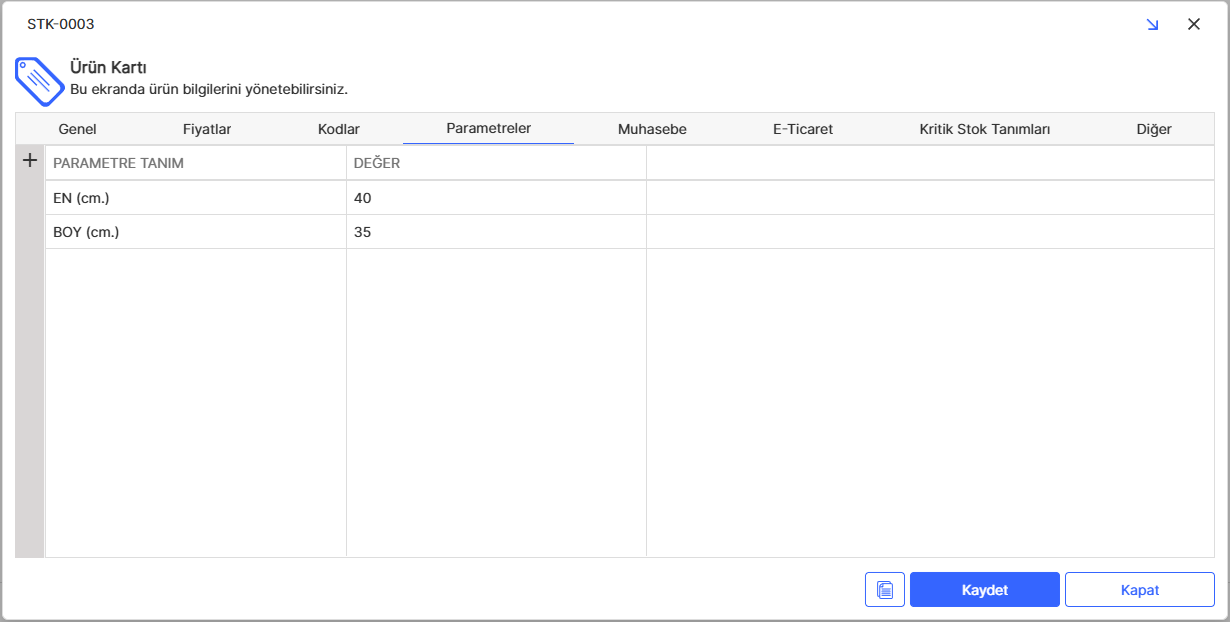Switch to the Genel tab
Screen dimensions: 1230x622
pos(77,129)
